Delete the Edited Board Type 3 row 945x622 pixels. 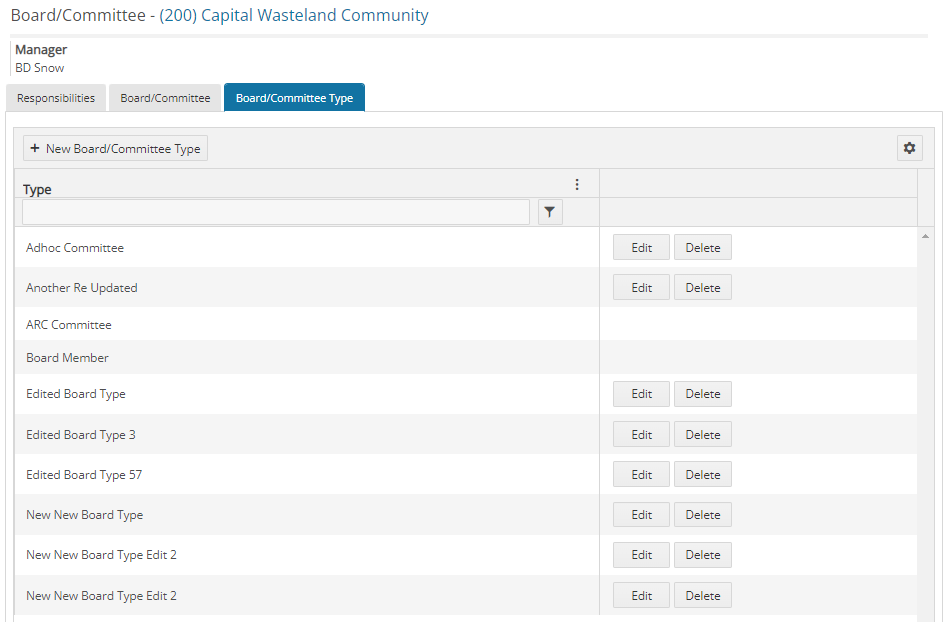pos(703,434)
